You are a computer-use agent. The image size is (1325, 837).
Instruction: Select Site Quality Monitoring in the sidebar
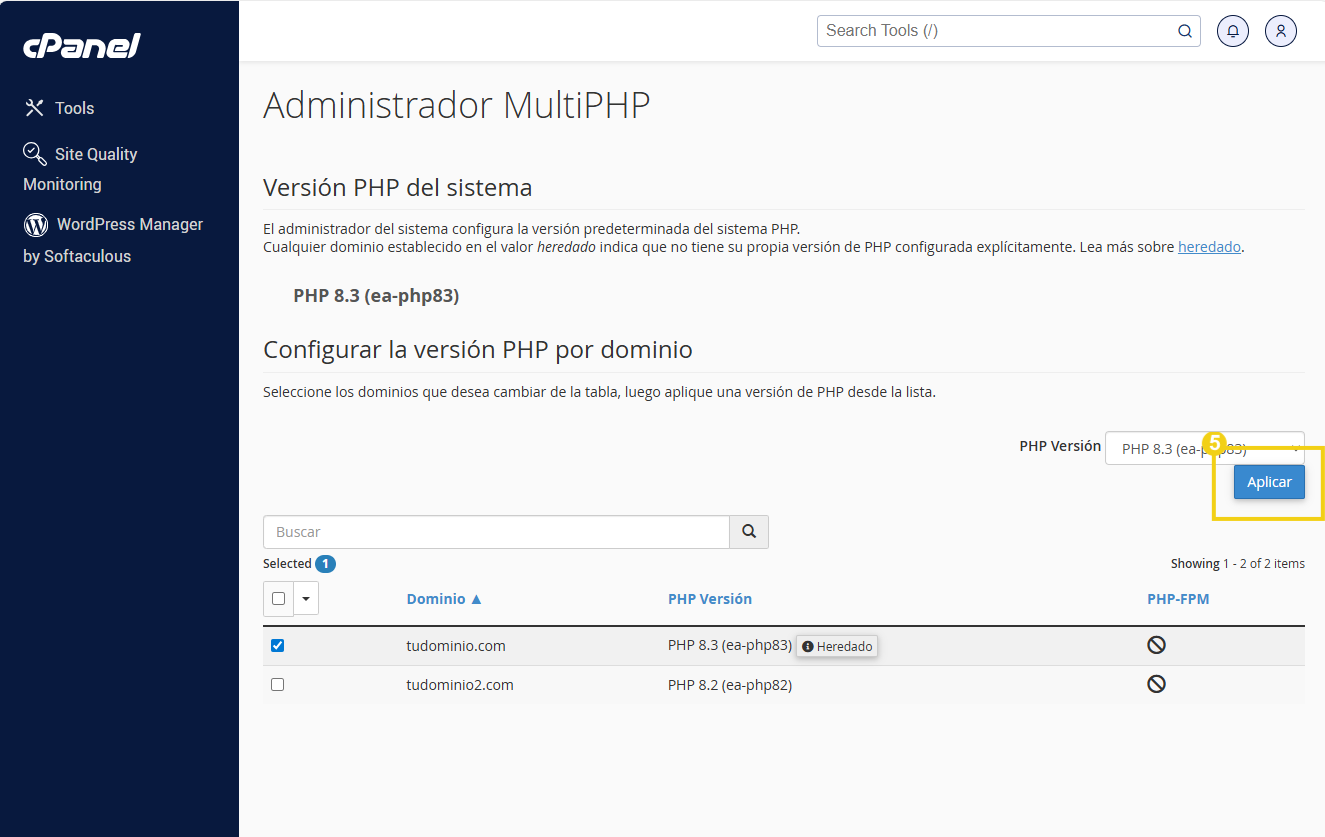pyautogui.click(x=80, y=168)
